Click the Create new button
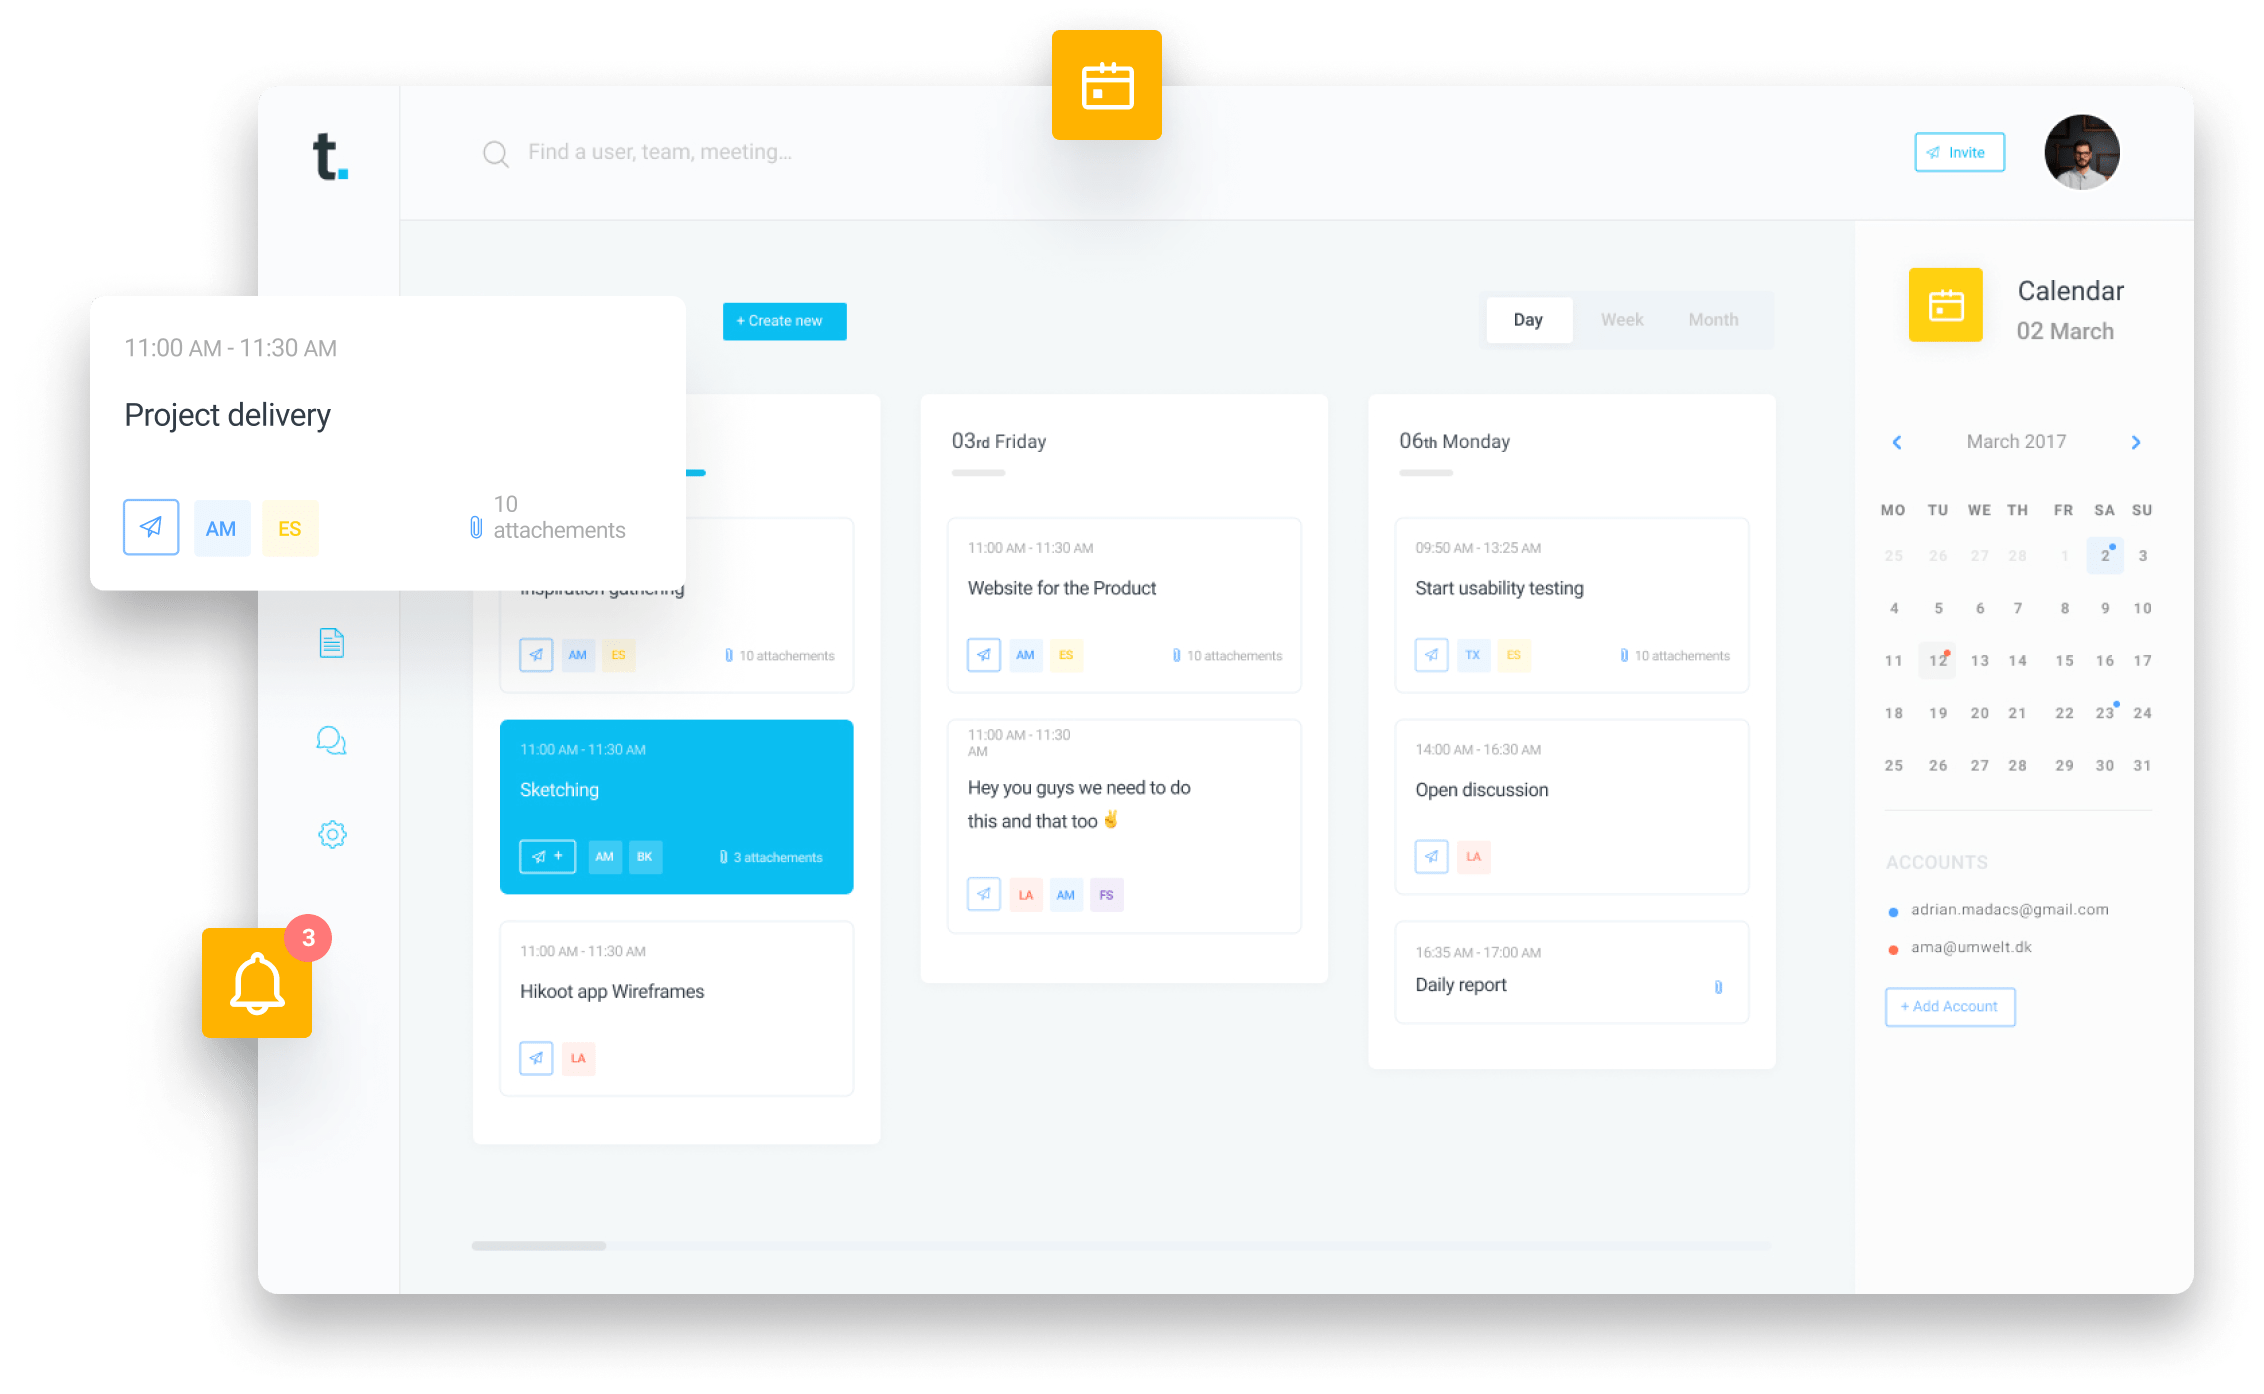Screen dimensions: 2264x1394 [x=784, y=321]
